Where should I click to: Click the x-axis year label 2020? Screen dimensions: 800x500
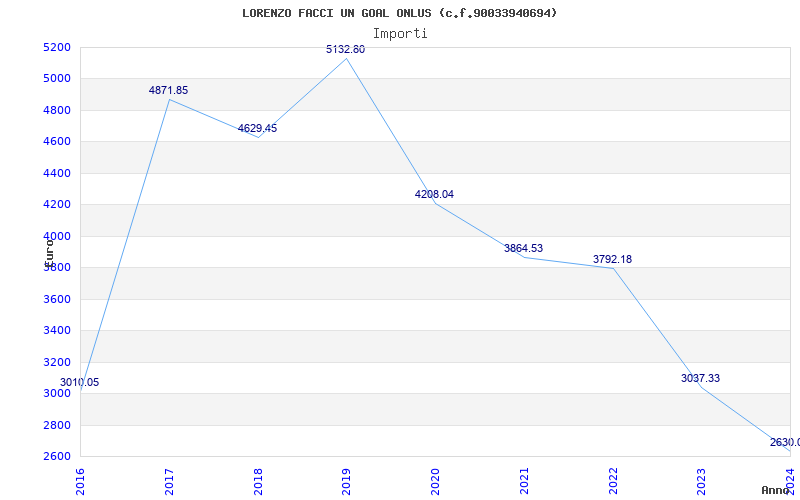click(435, 481)
